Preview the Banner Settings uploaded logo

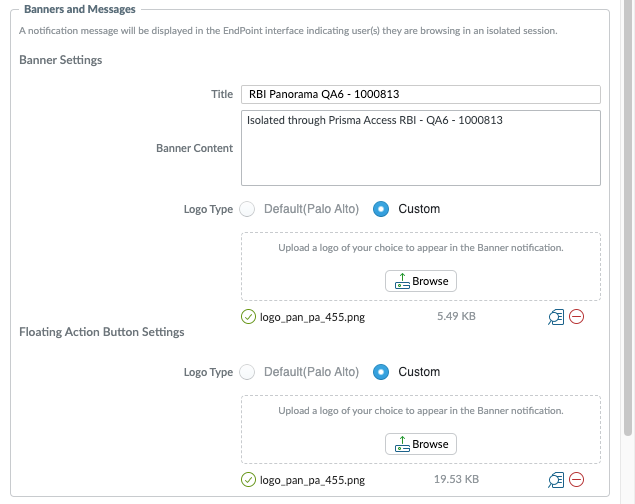coord(556,317)
